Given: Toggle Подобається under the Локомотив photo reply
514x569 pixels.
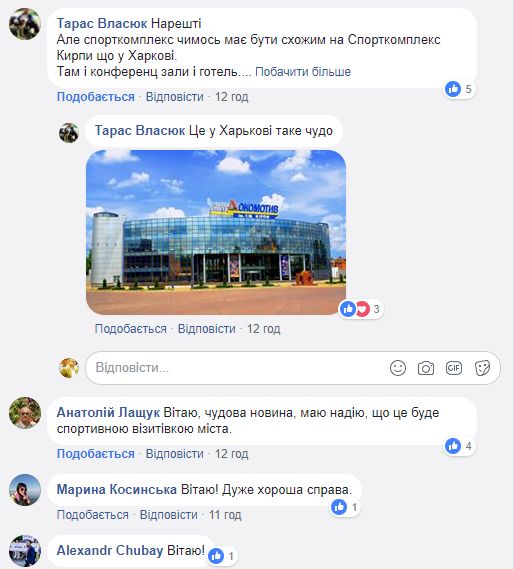Looking at the screenshot, I should [x=131, y=329].
